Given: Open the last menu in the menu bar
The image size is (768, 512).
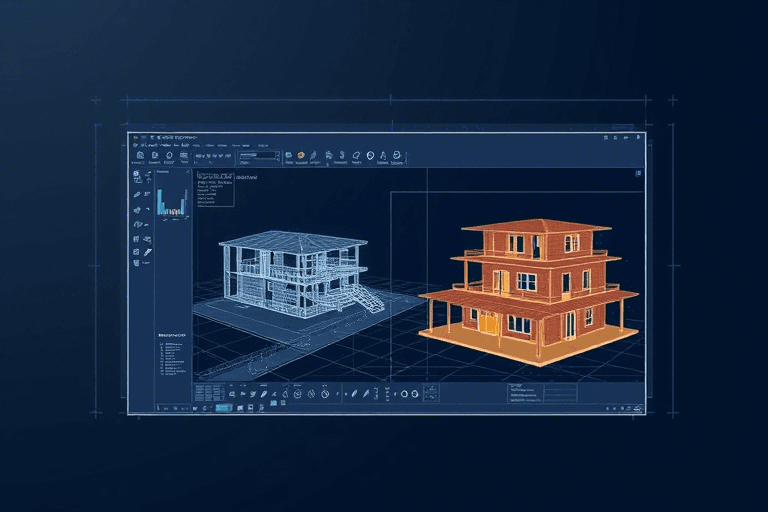Looking at the screenshot, I should tap(263, 145).
